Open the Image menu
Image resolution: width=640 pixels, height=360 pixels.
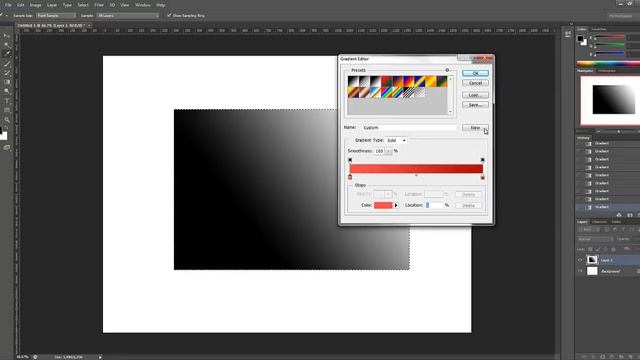click(x=36, y=5)
